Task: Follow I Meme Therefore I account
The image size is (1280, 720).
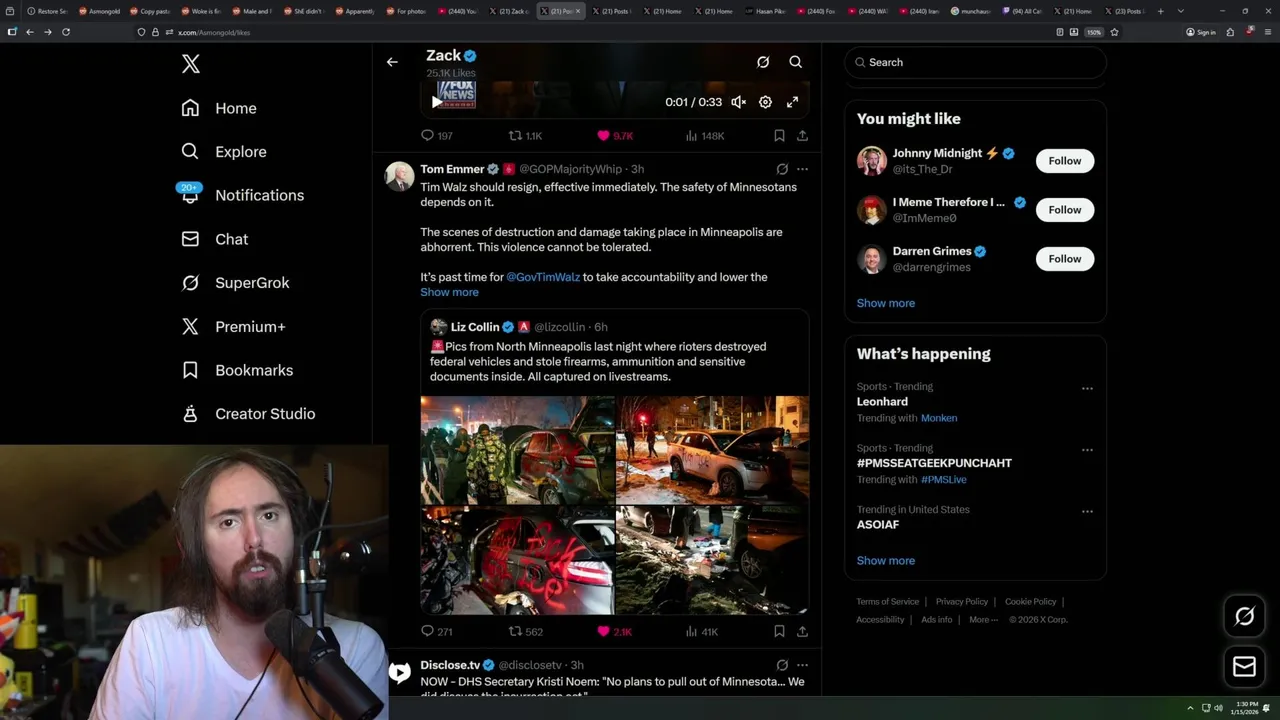Action: (1064, 210)
